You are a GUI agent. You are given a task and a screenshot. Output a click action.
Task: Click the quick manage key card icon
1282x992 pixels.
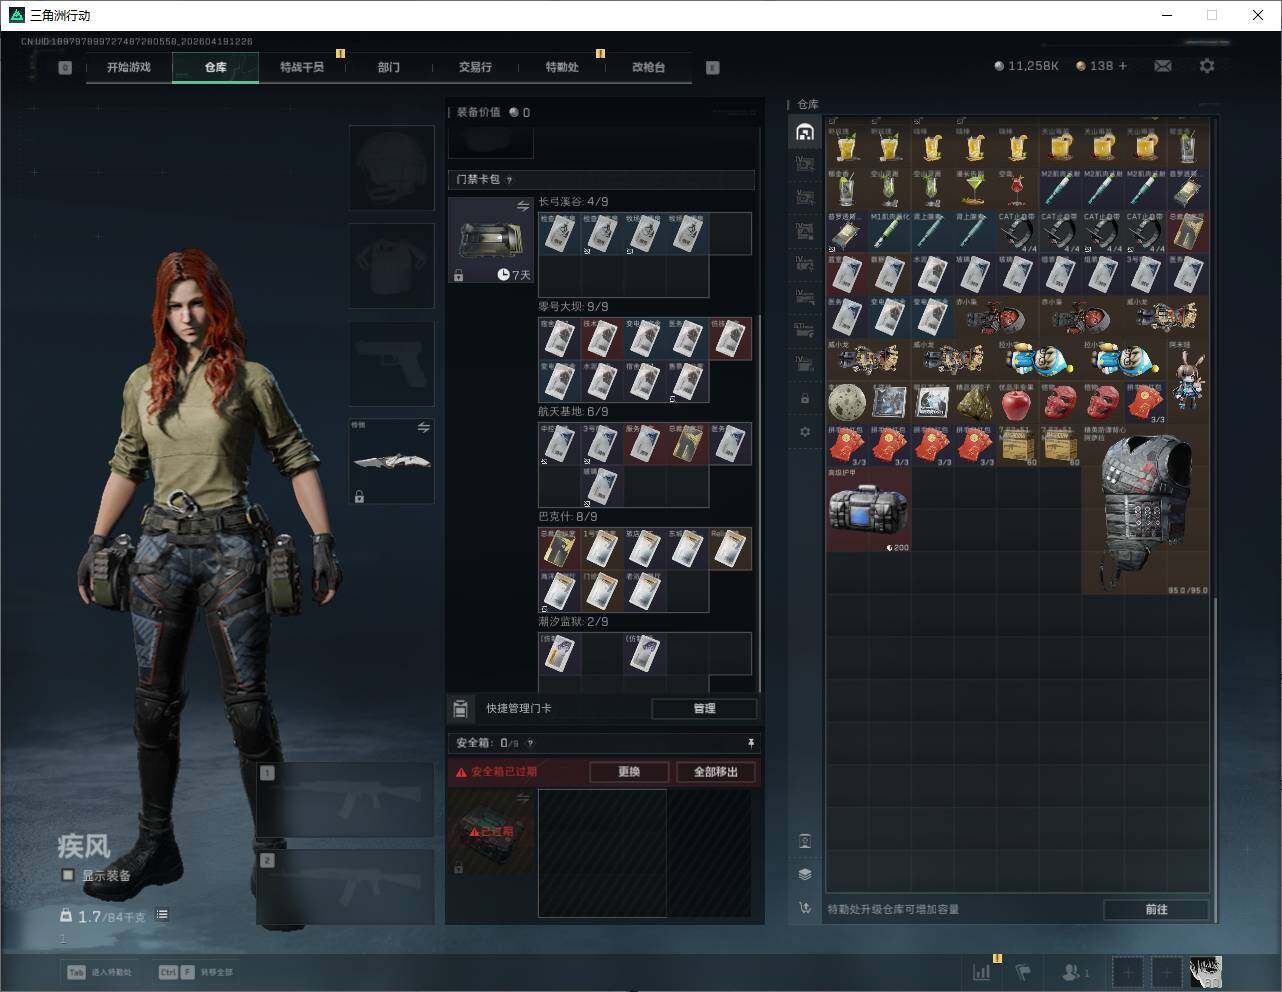point(460,708)
